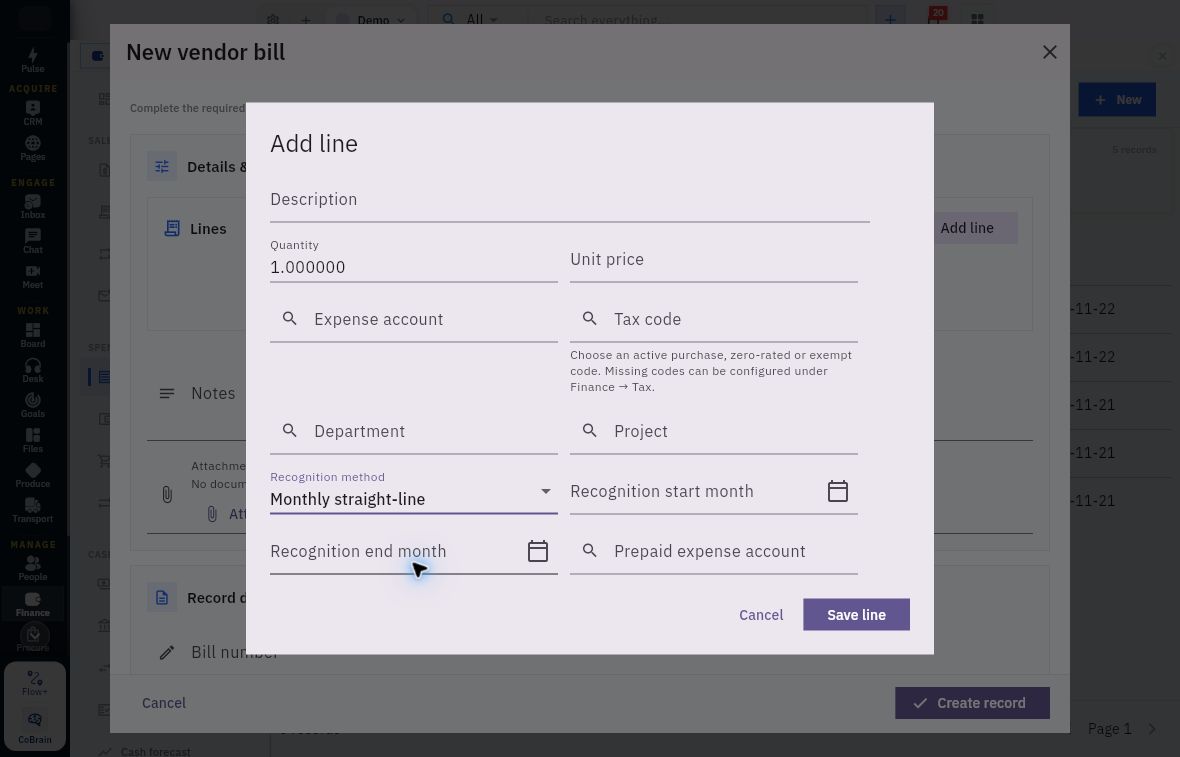The image size is (1180, 757).
Task: Focus the Unit price input field
Action: (x=713, y=260)
